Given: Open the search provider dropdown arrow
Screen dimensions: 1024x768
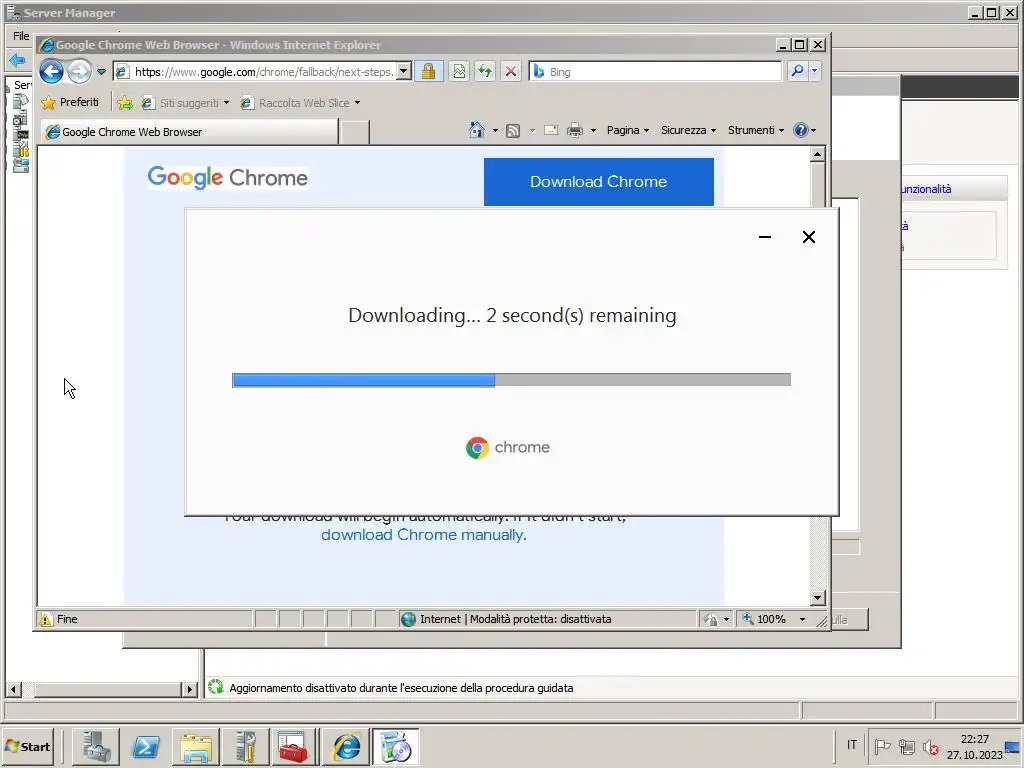Looking at the screenshot, I should 814,71.
